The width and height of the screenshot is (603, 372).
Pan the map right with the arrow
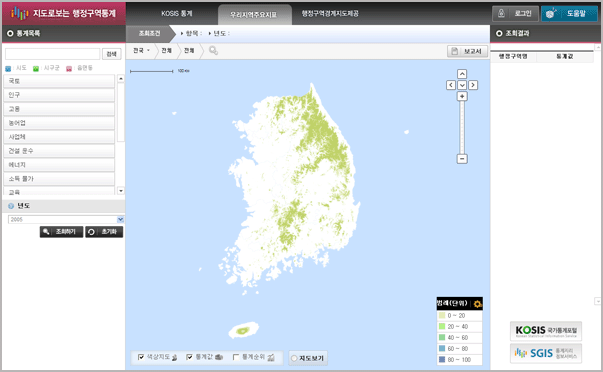[473, 85]
